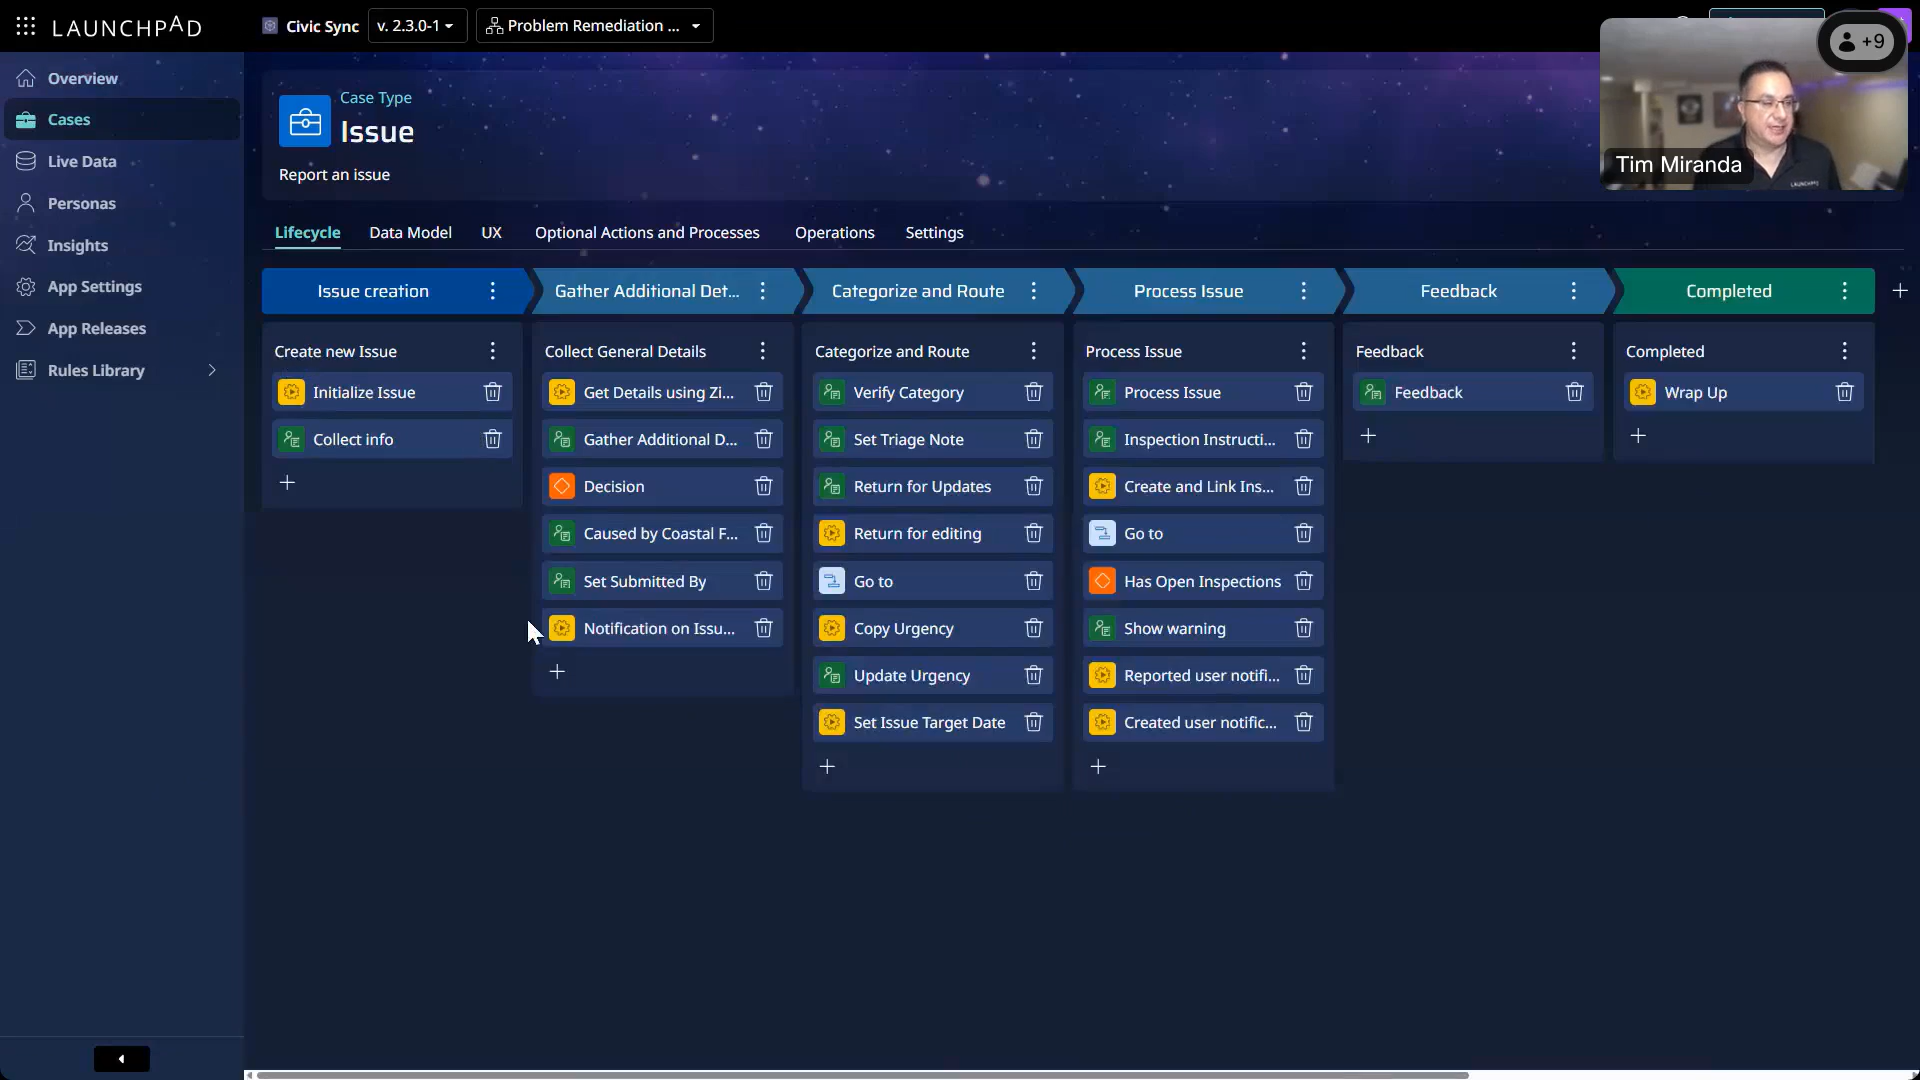Open Optional Actions and Processes tab
The image size is (1920, 1080).
[x=647, y=233]
